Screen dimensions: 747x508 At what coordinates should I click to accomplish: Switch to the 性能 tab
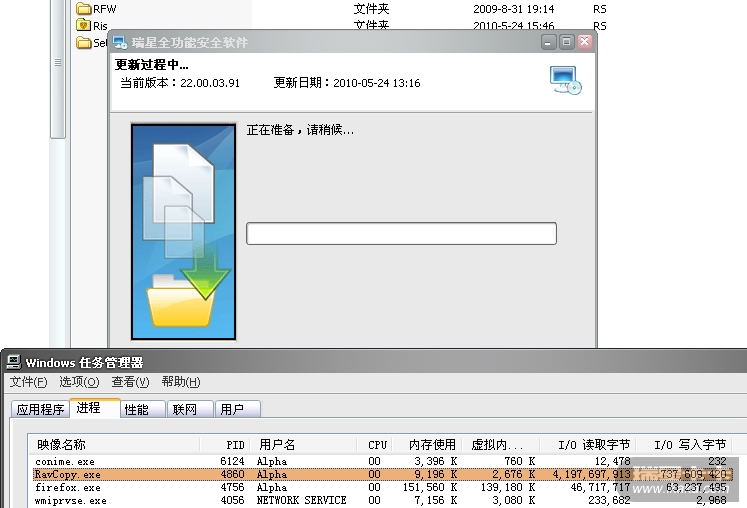142,409
